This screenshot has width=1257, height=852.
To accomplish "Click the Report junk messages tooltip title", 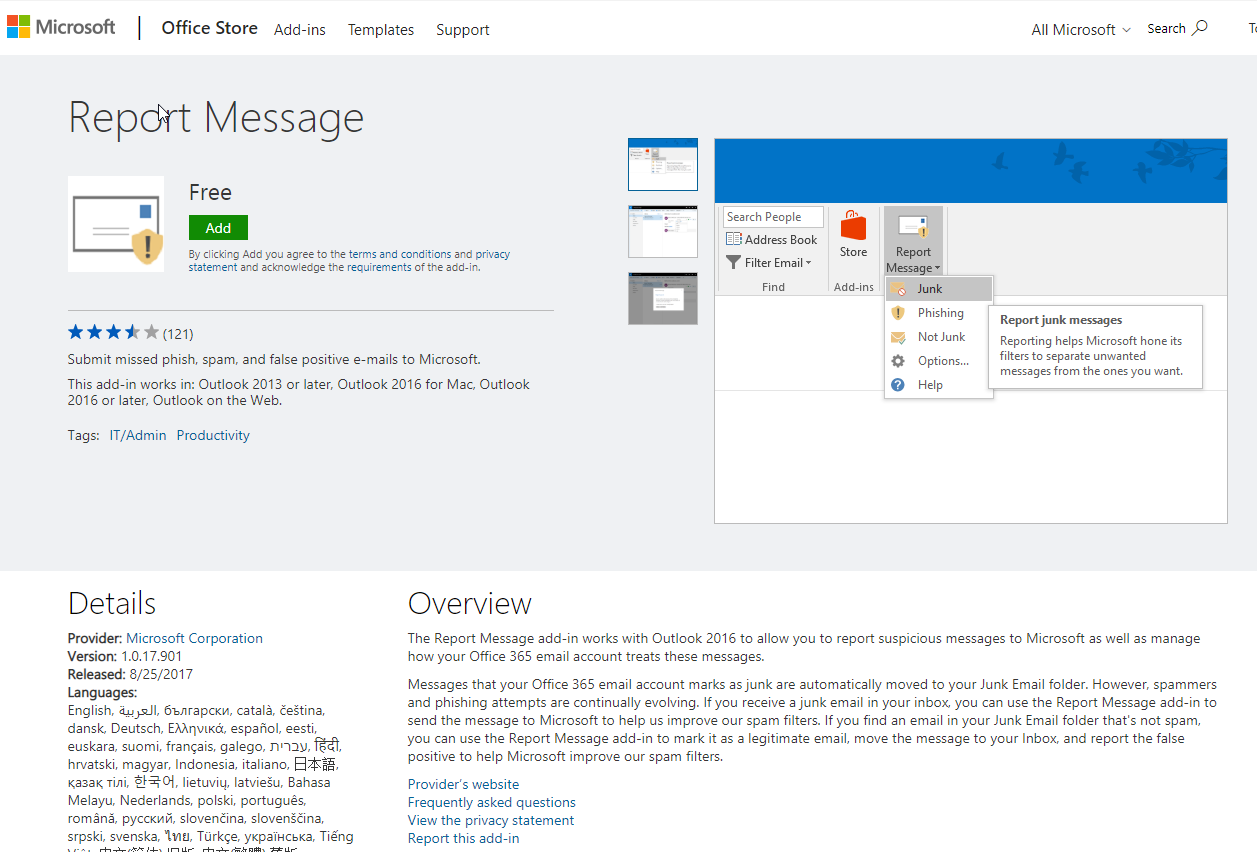I will 1061,320.
